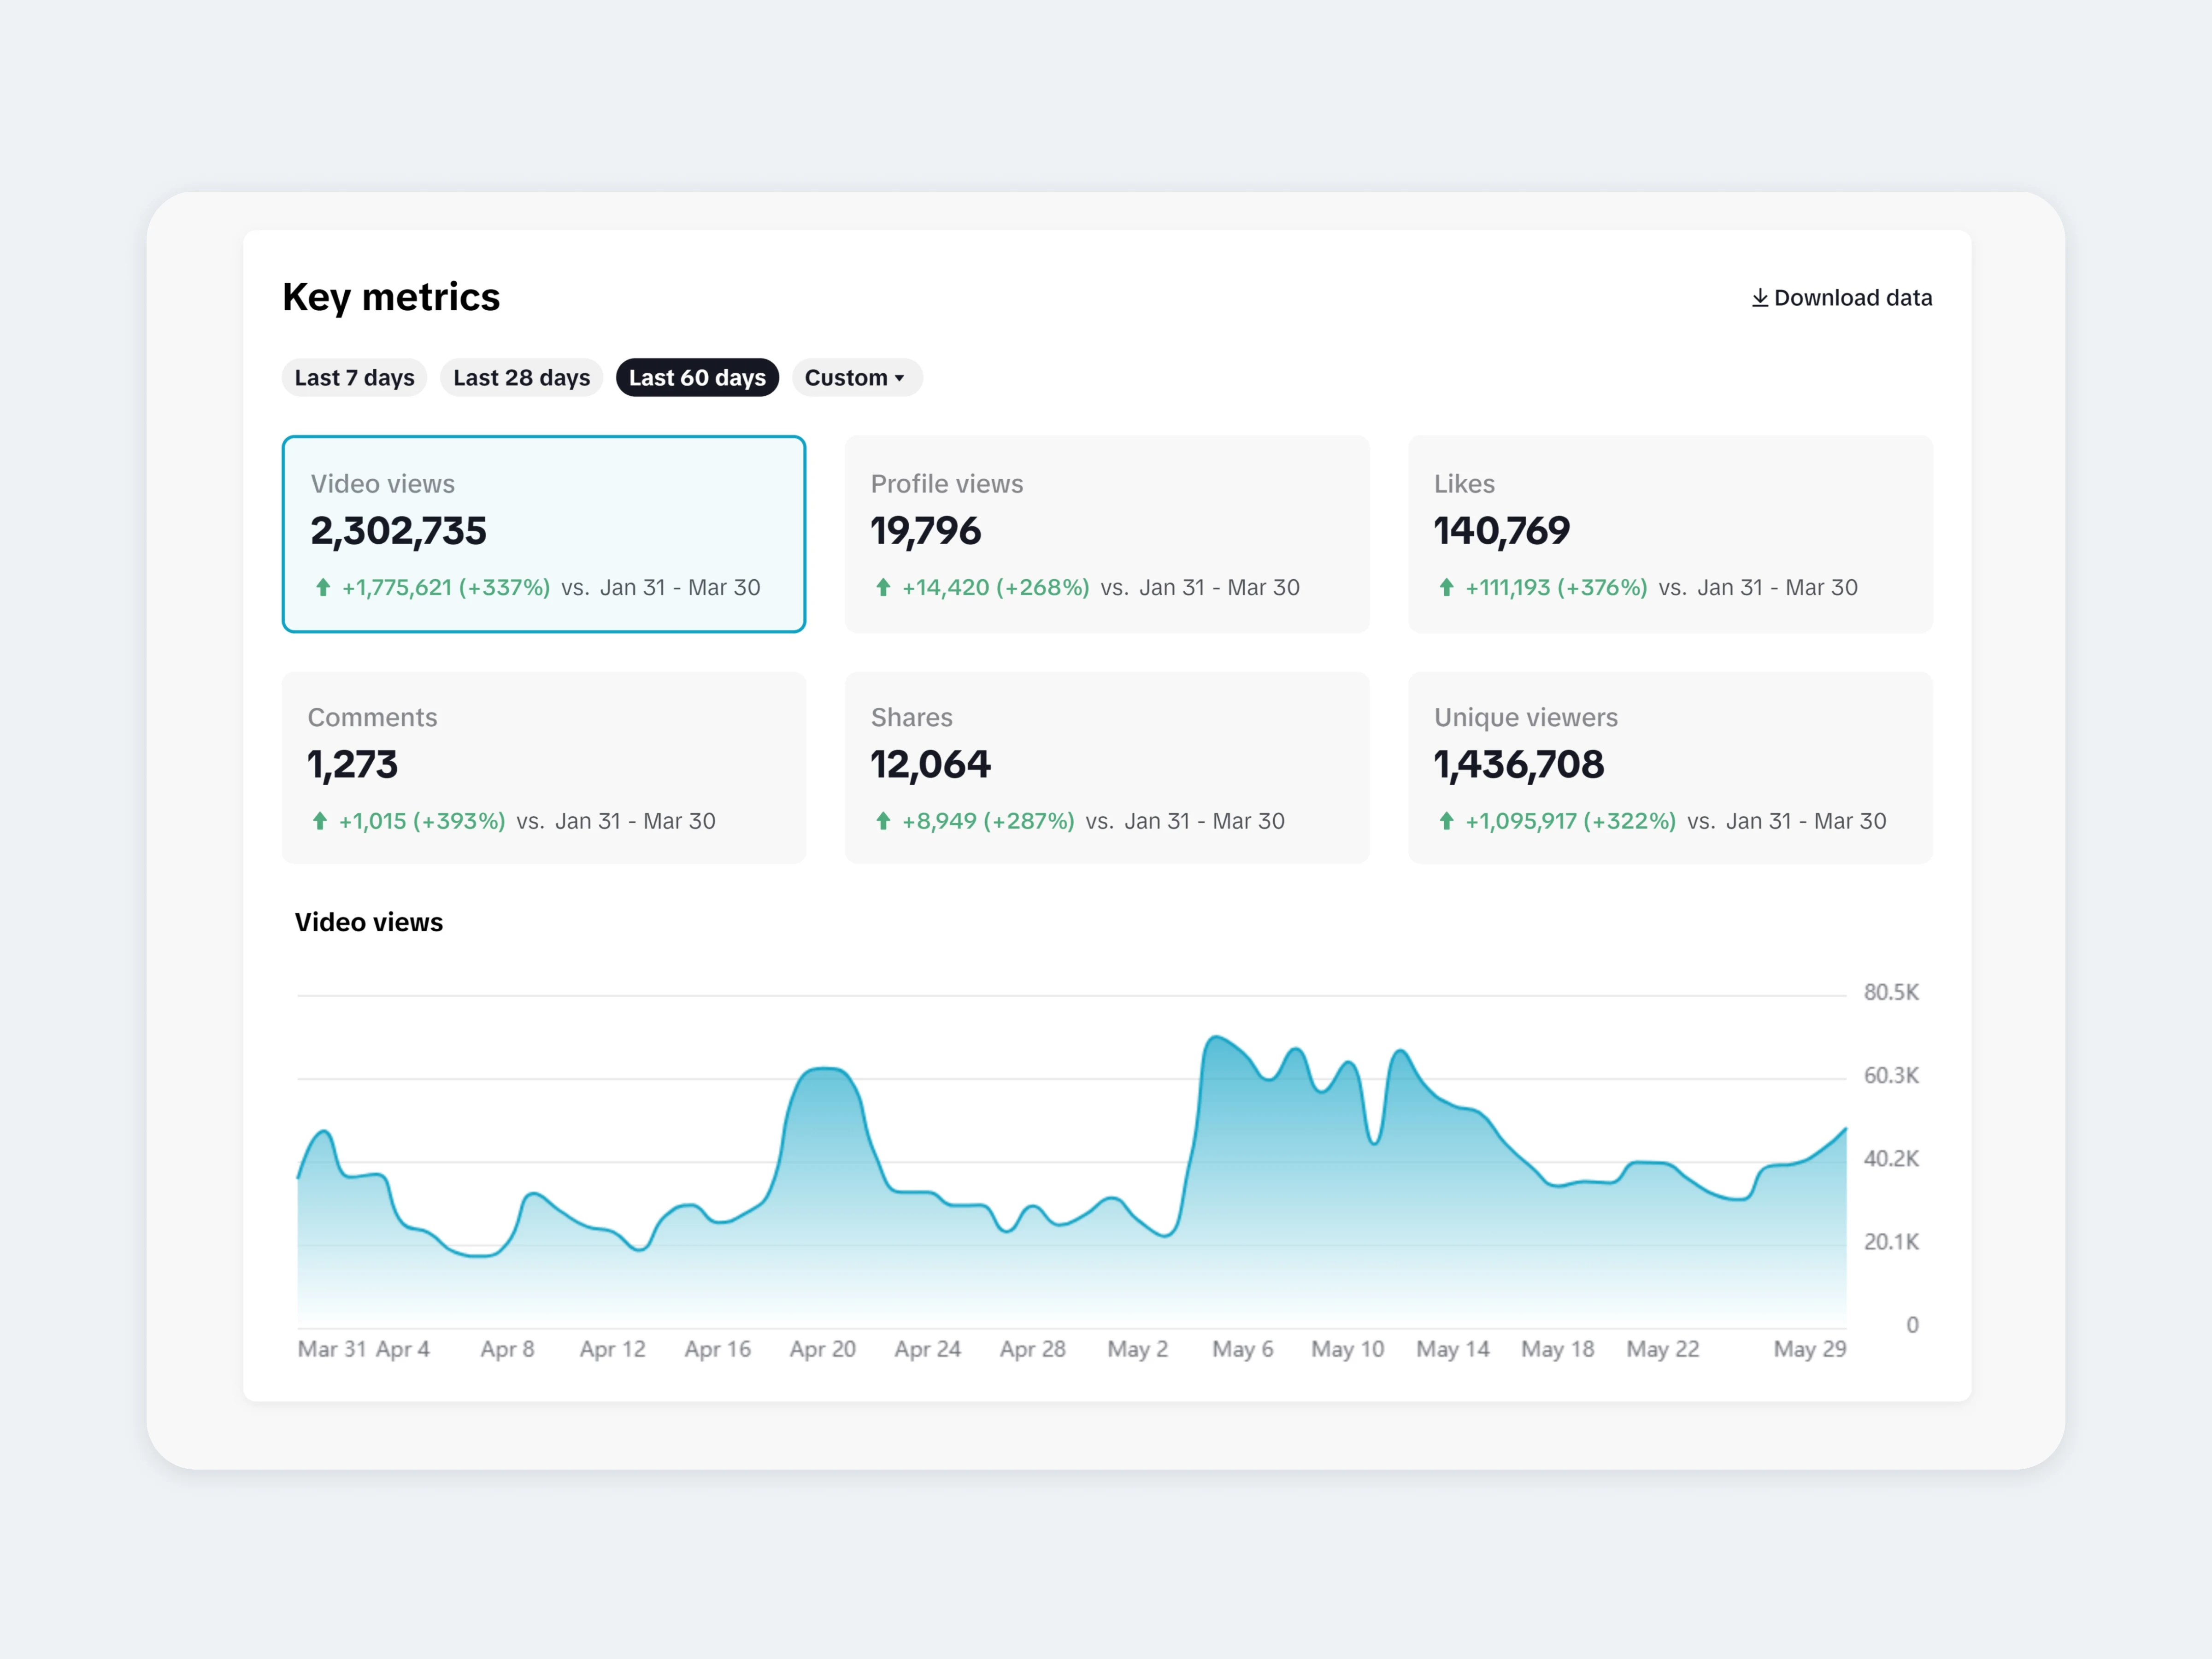Select the Comments metric card

coord(544,768)
